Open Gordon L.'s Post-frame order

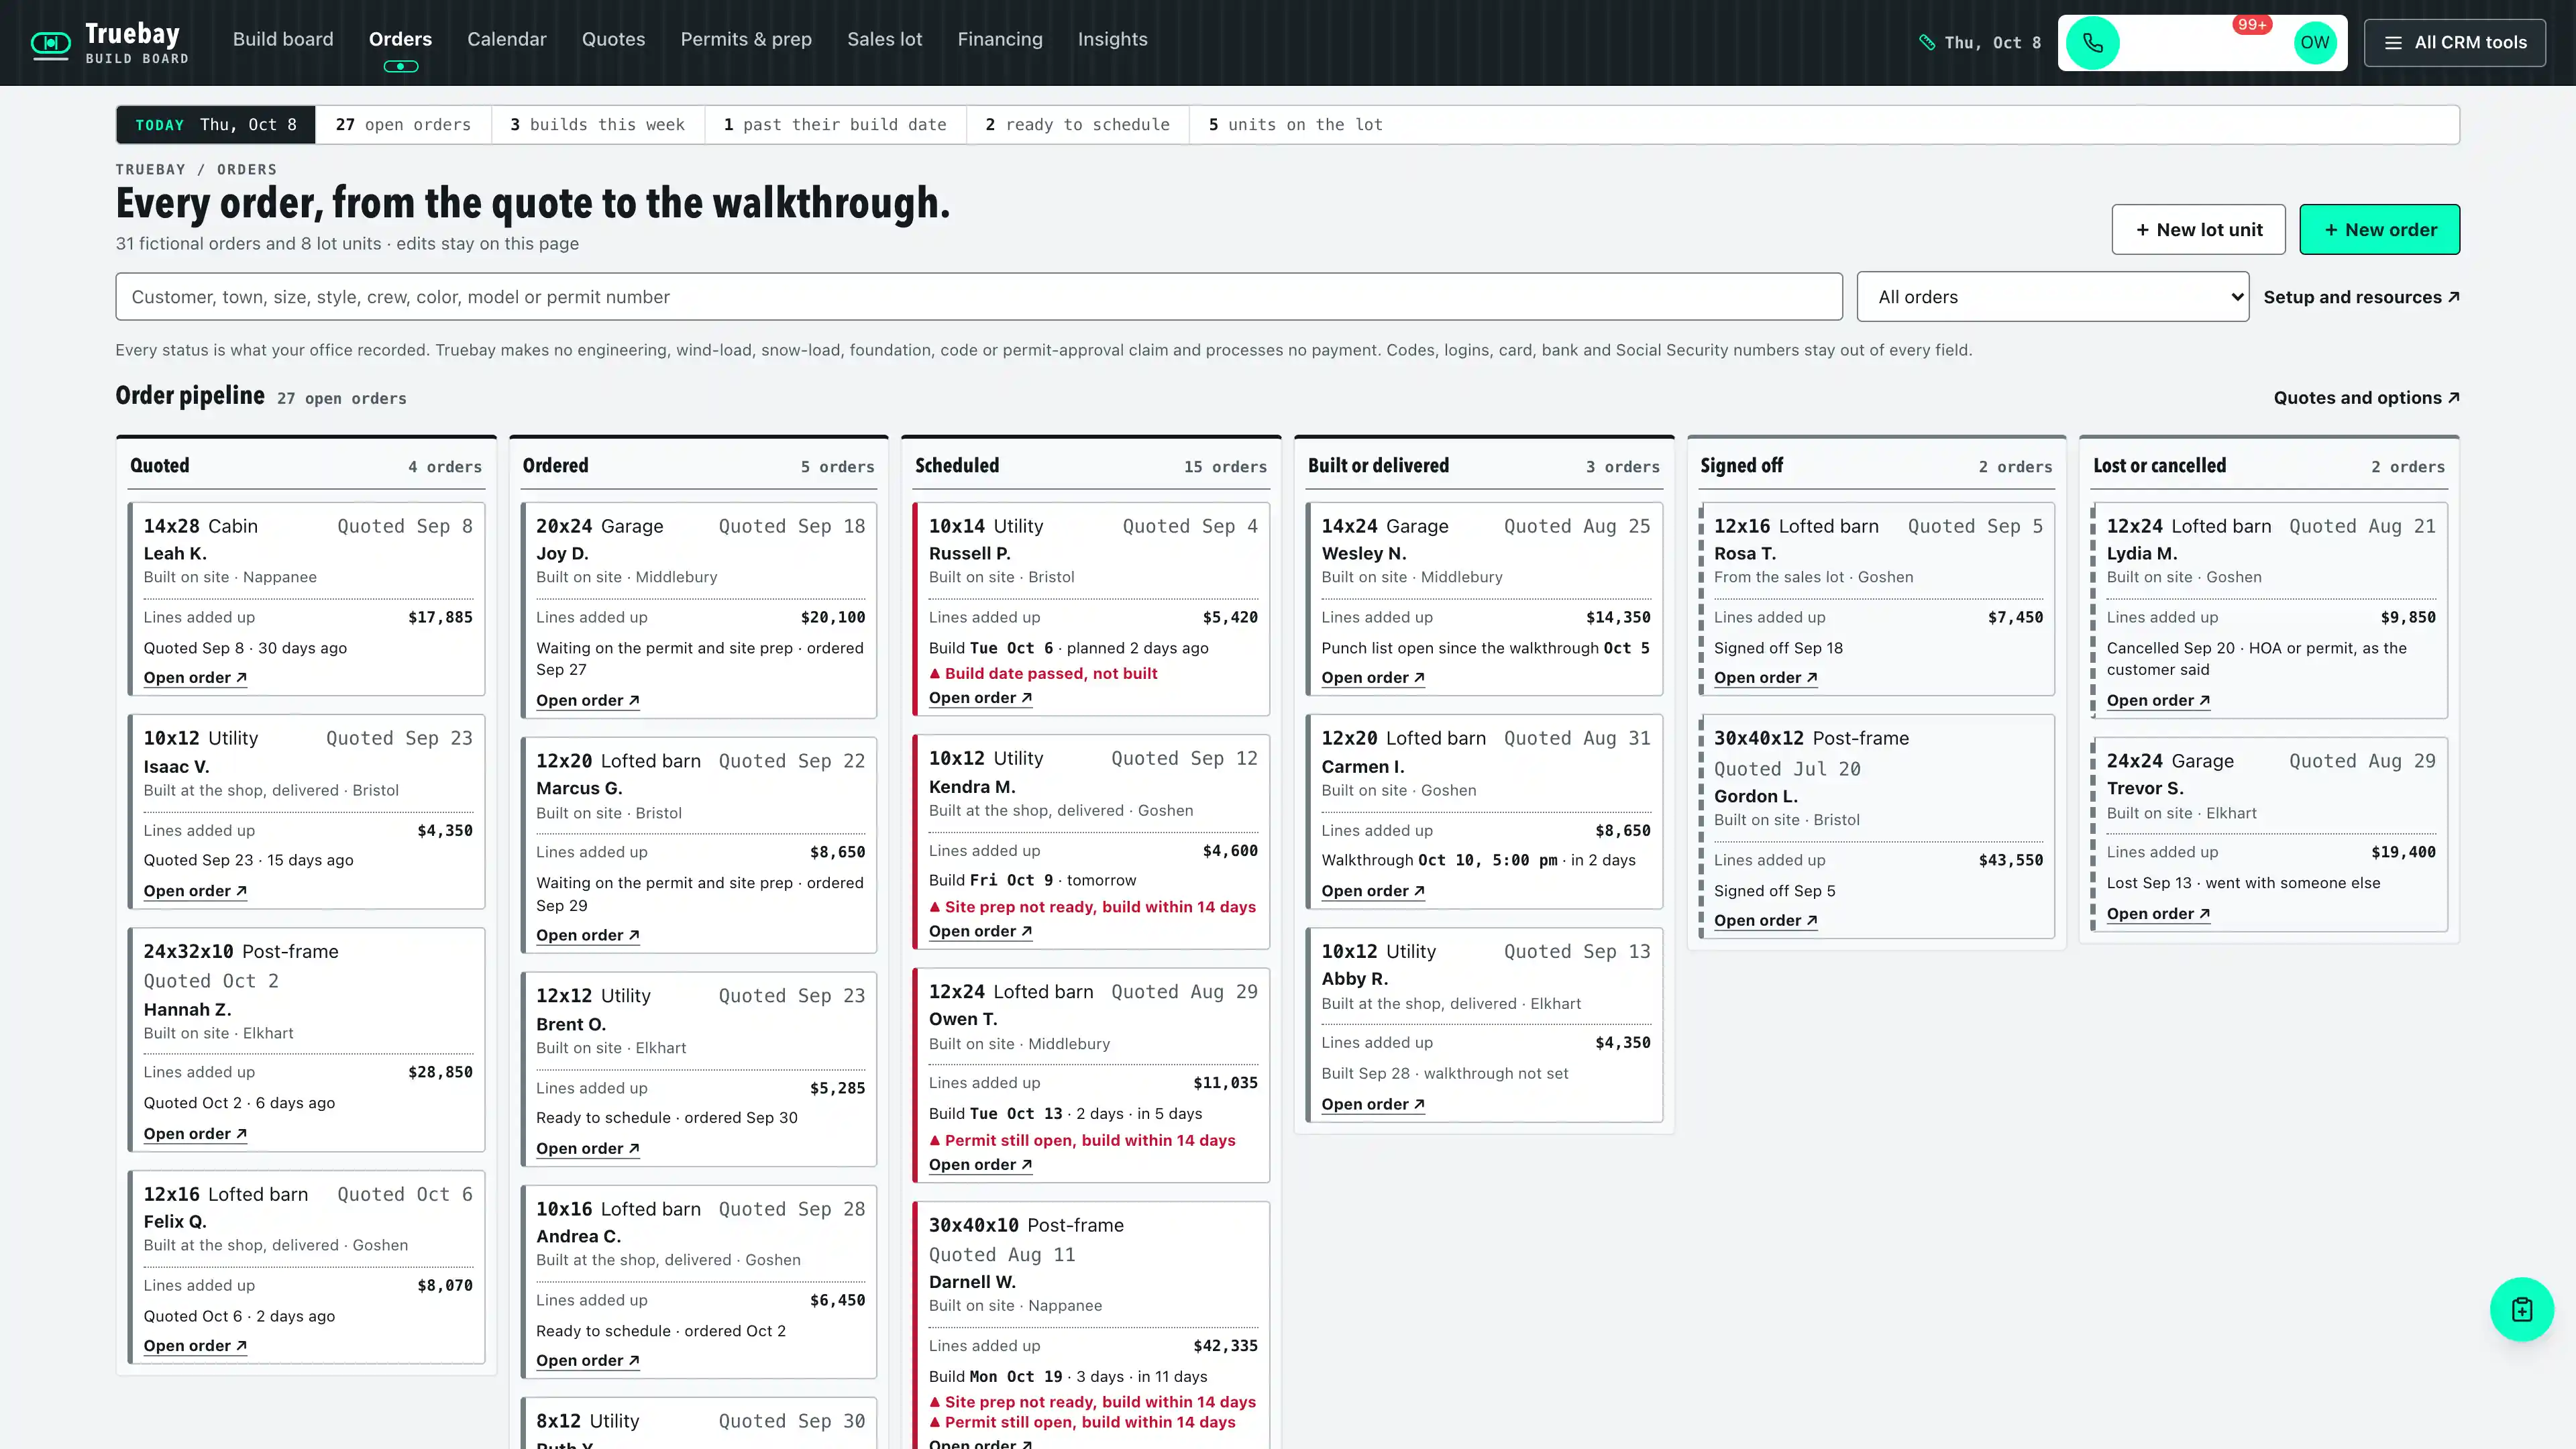click(1765, 921)
